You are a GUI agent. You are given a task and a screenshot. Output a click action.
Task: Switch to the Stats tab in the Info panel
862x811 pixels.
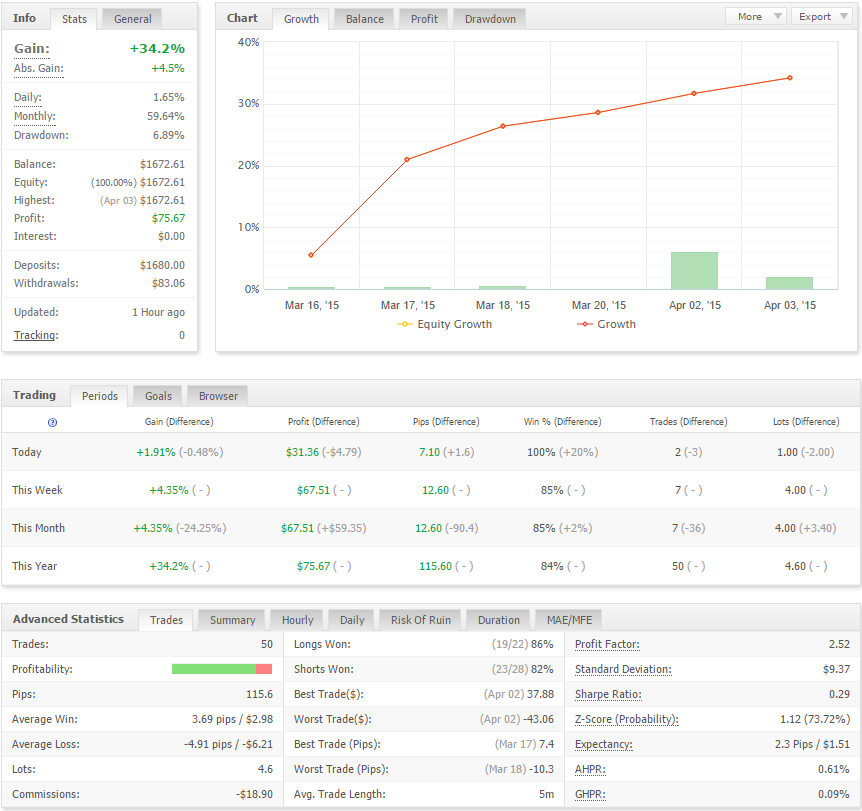[x=74, y=19]
